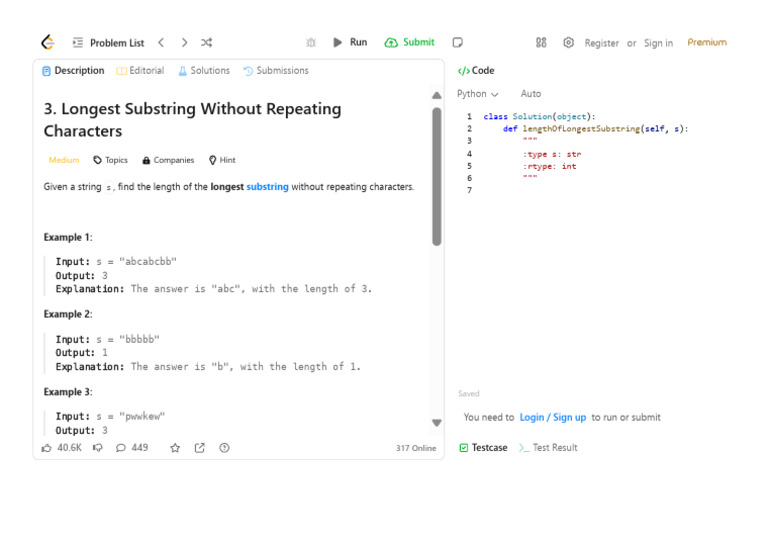Click inside the code editor line 7
768x543 pixels.
click(x=600, y=191)
